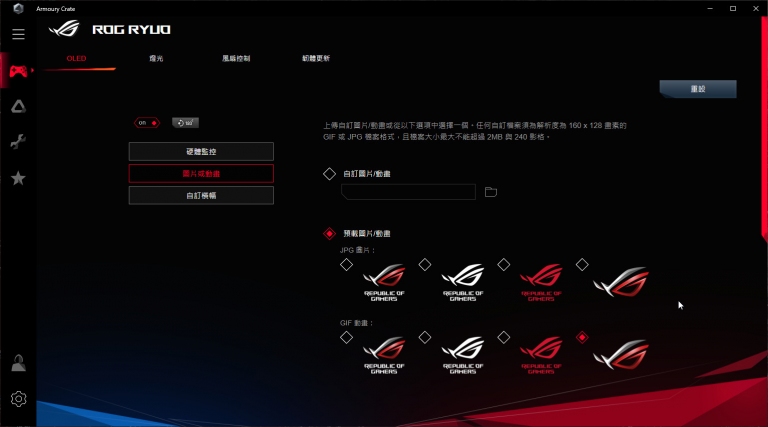The width and height of the screenshot is (768, 427).
Task: Open the Aura Sync triangle icon
Action: pyautogui.click(x=19, y=106)
